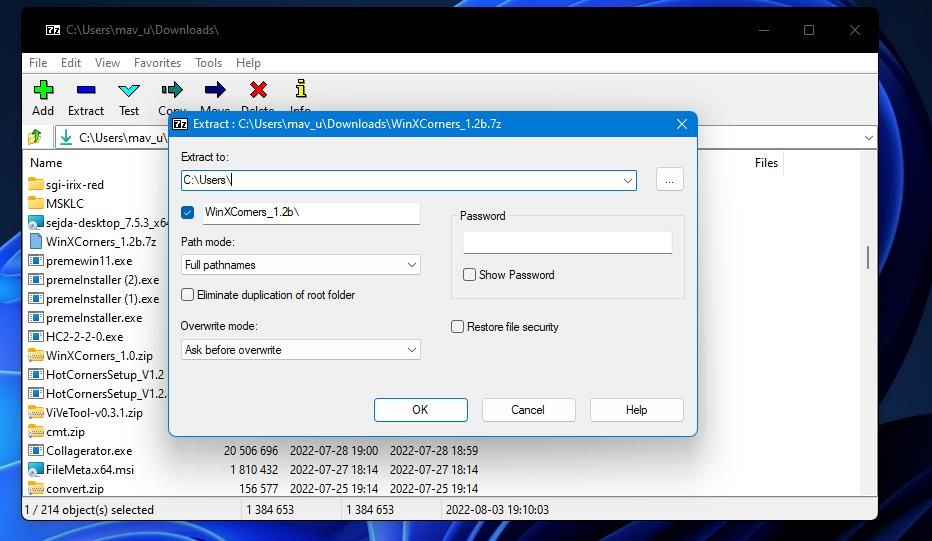The height and width of the screenshot is (541, 932).
Task: Click the WinXCorners_1.2b\ subfolder name field
Action: tap(311, 212)
